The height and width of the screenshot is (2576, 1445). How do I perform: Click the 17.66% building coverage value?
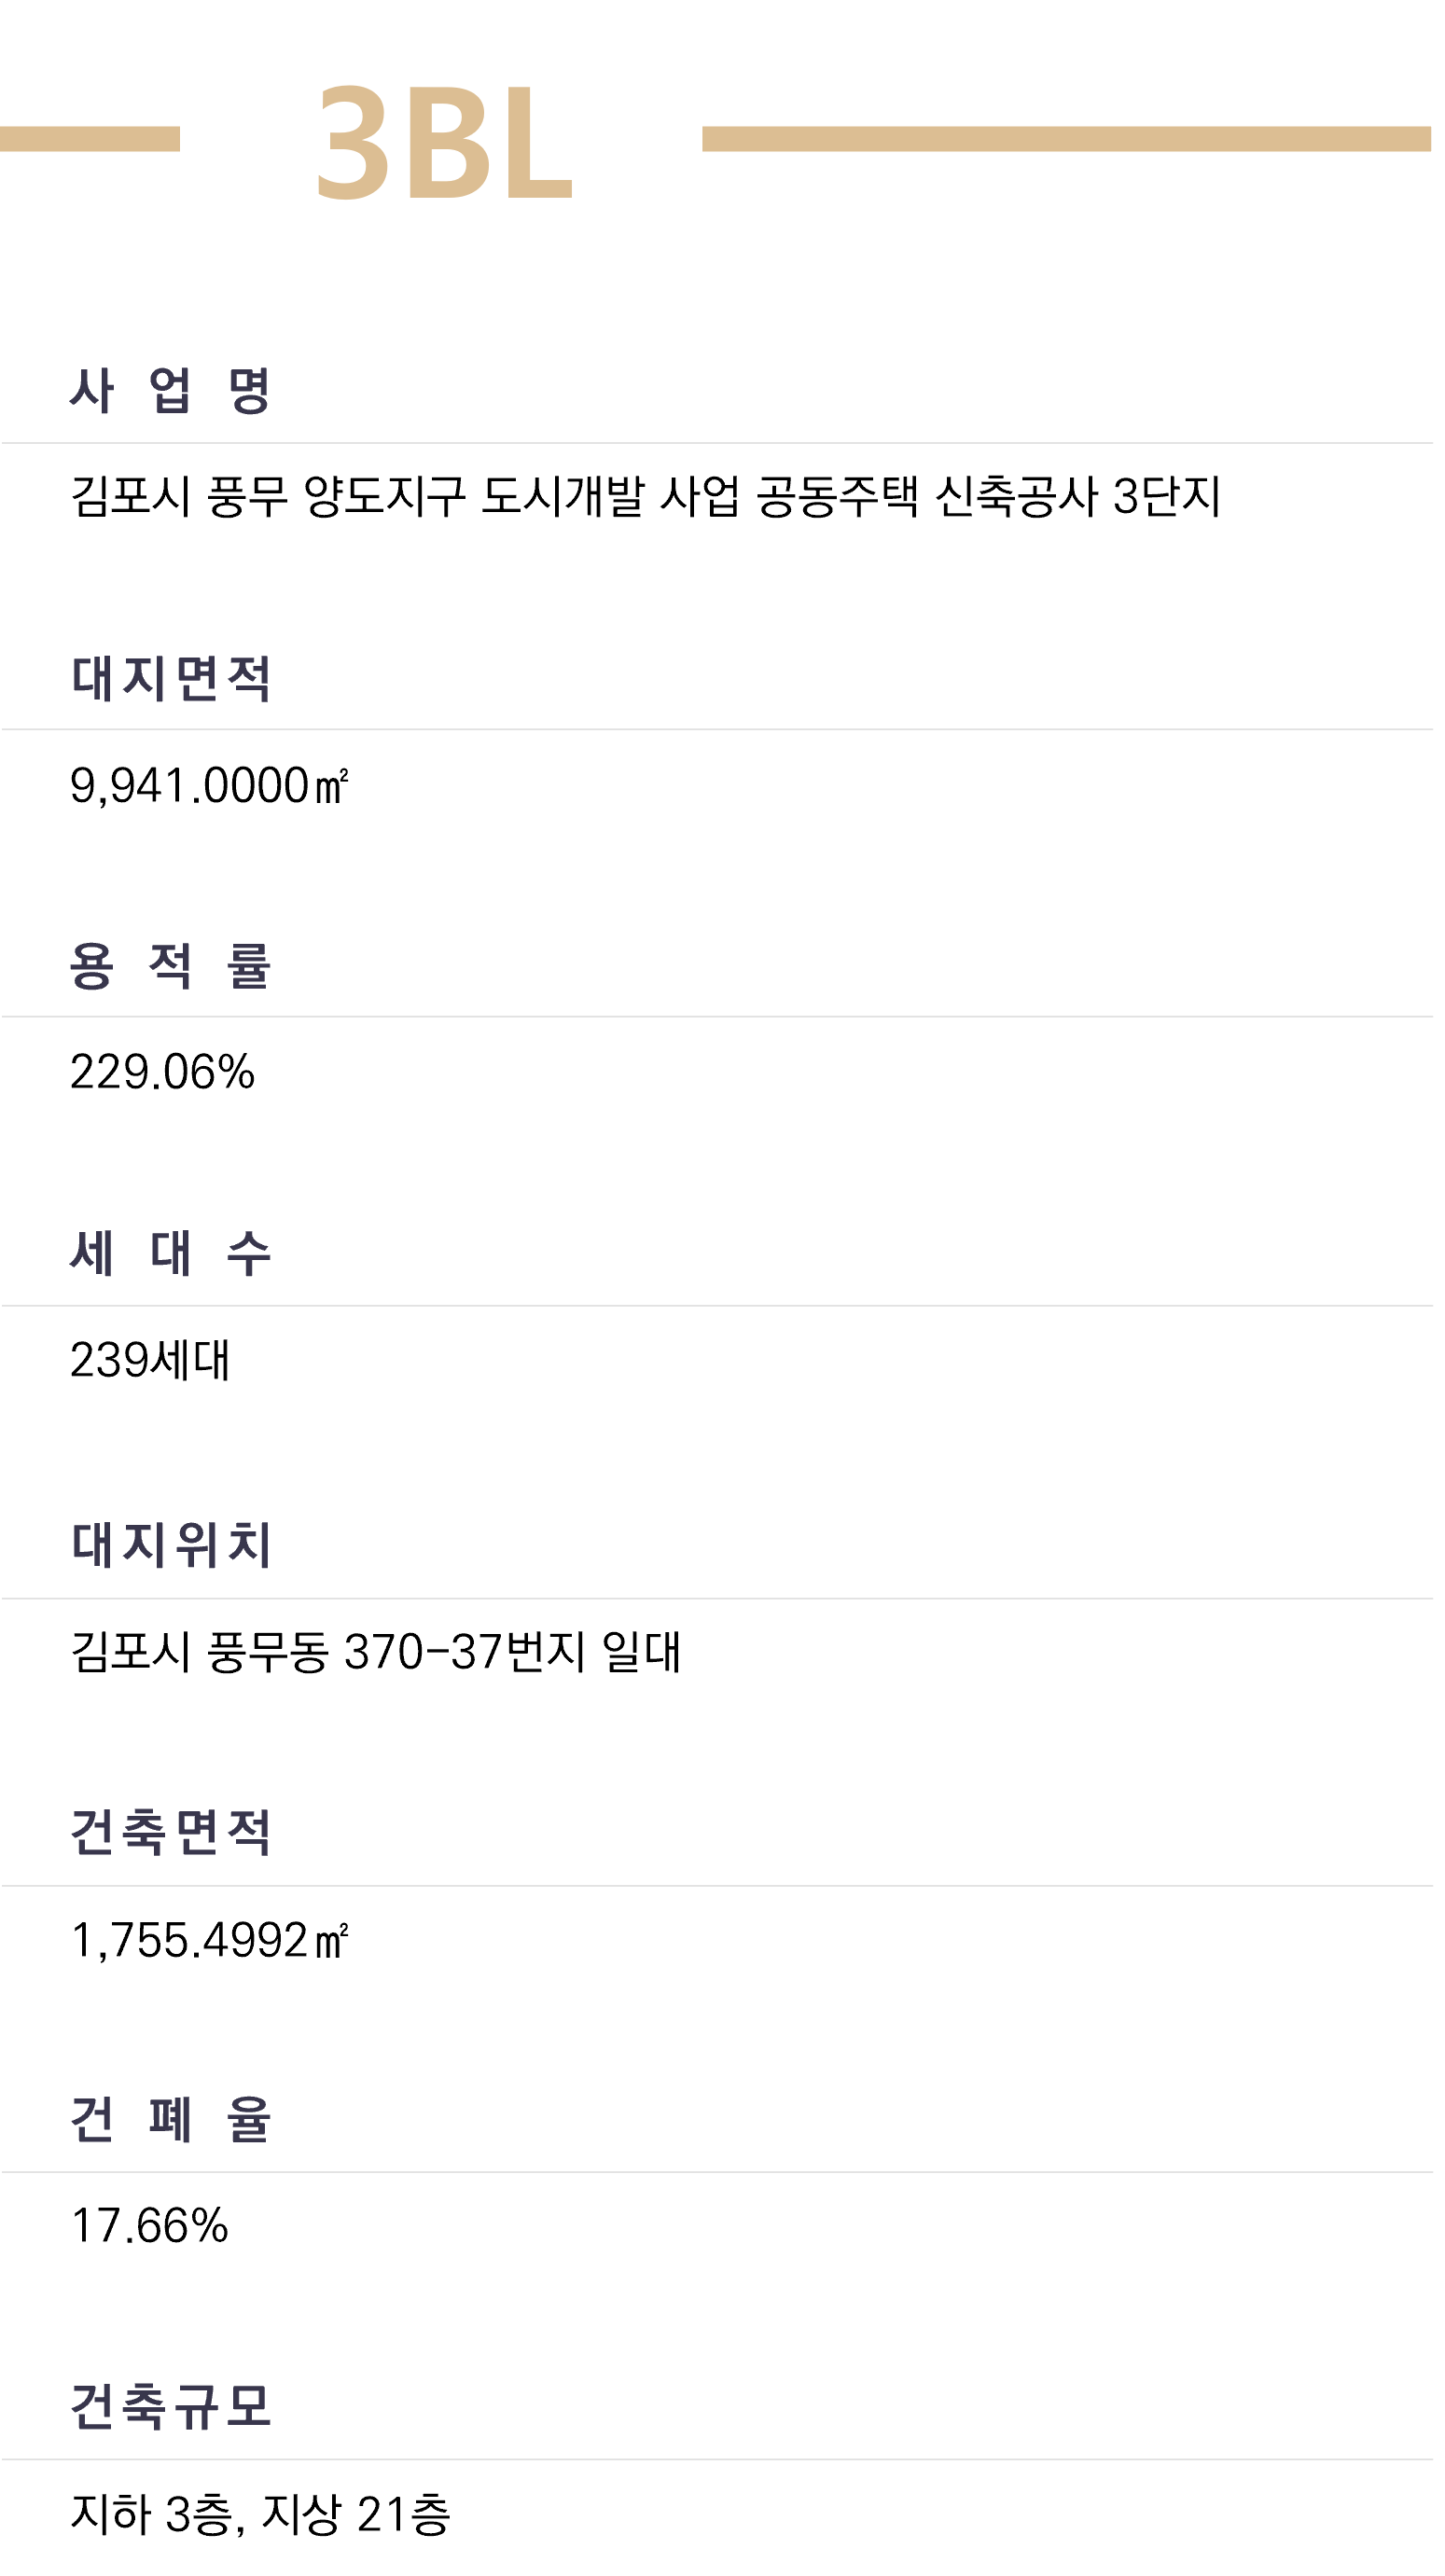pos(149,2226)
